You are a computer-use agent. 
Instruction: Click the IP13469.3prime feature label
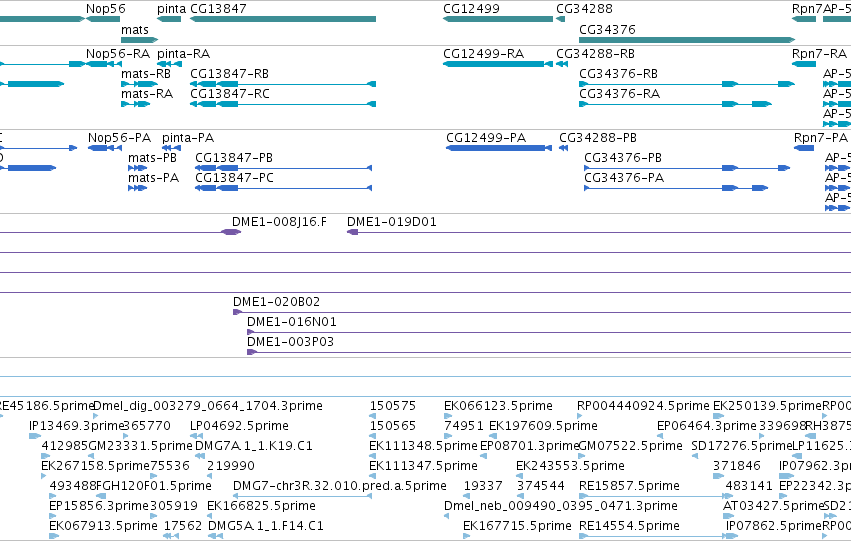pyautogui.click(x=75, y=426)
